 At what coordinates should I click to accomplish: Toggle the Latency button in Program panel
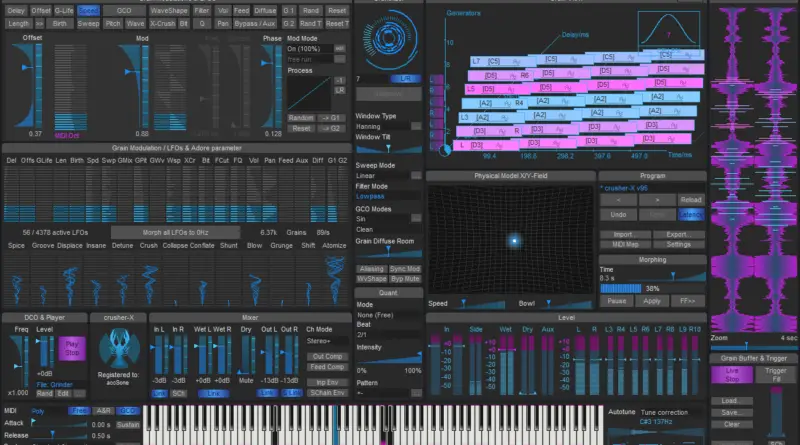point(691,215)
